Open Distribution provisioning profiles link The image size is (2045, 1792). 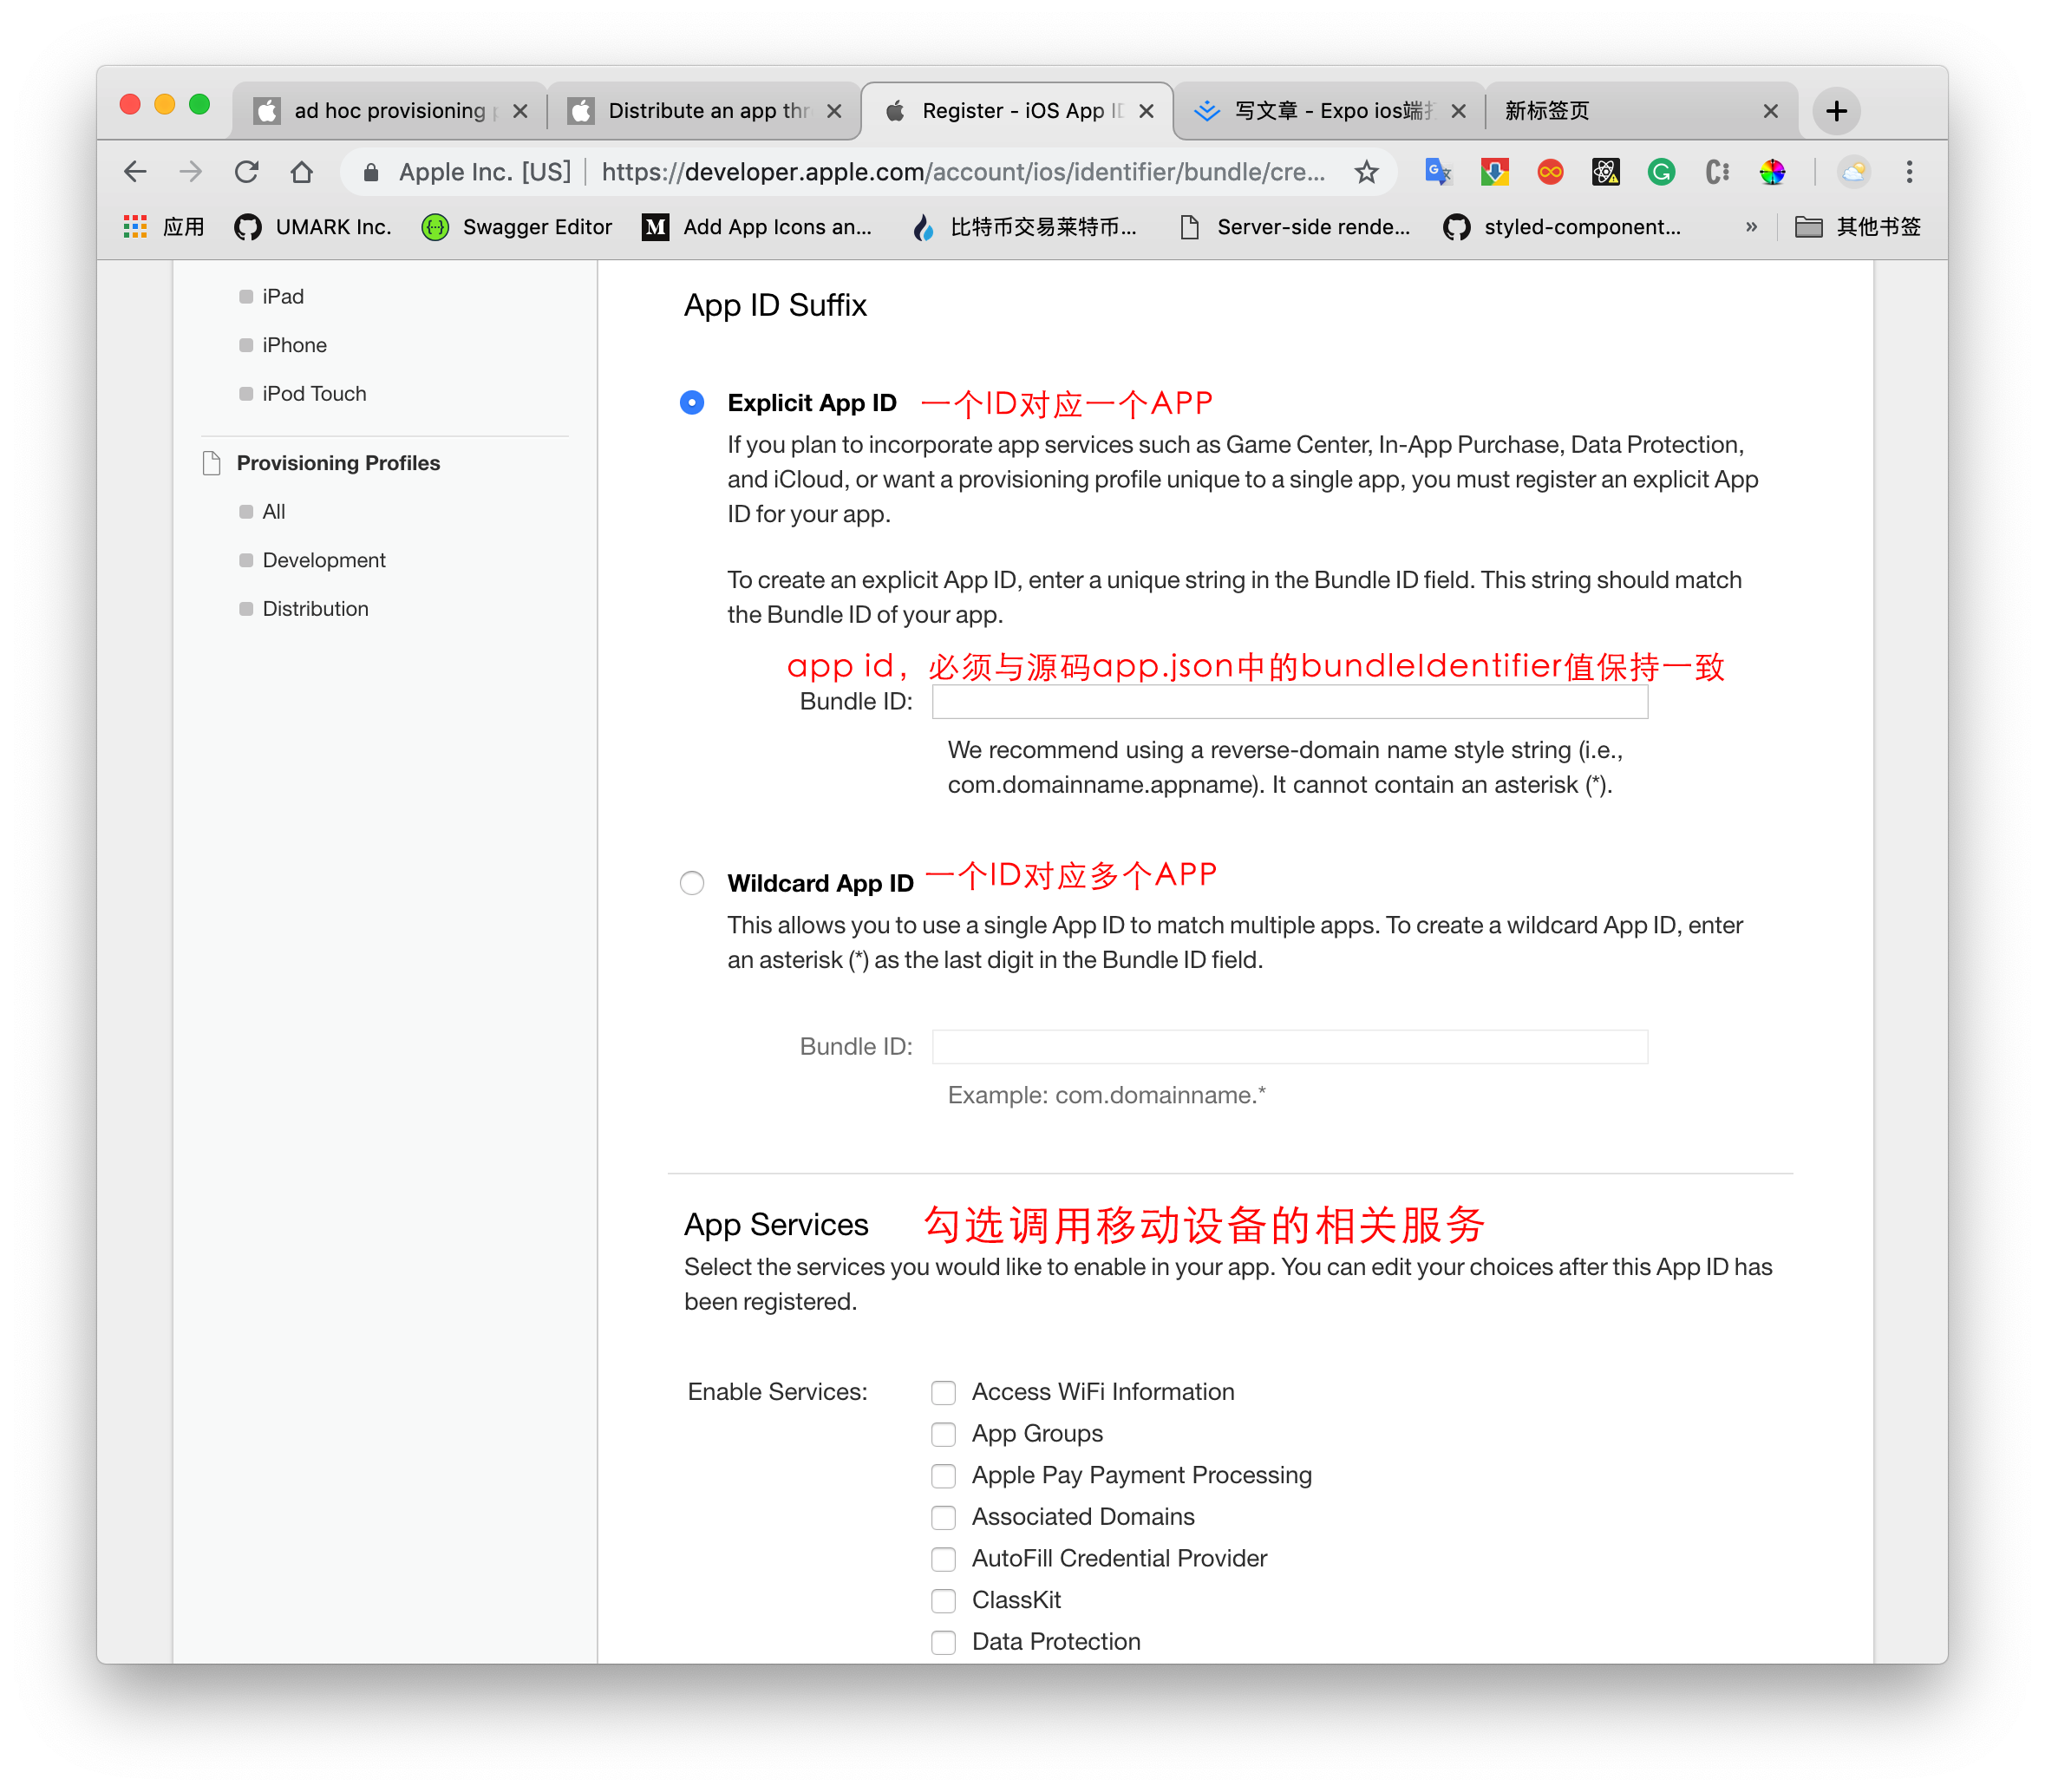(315, 609)
